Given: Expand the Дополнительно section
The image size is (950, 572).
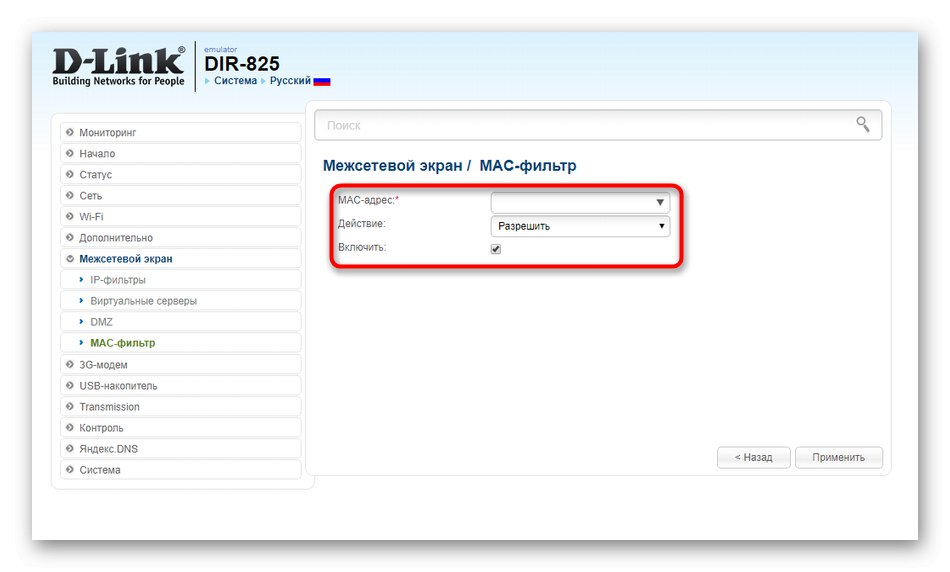Looking at the screenshot, I should coord(181,238).
